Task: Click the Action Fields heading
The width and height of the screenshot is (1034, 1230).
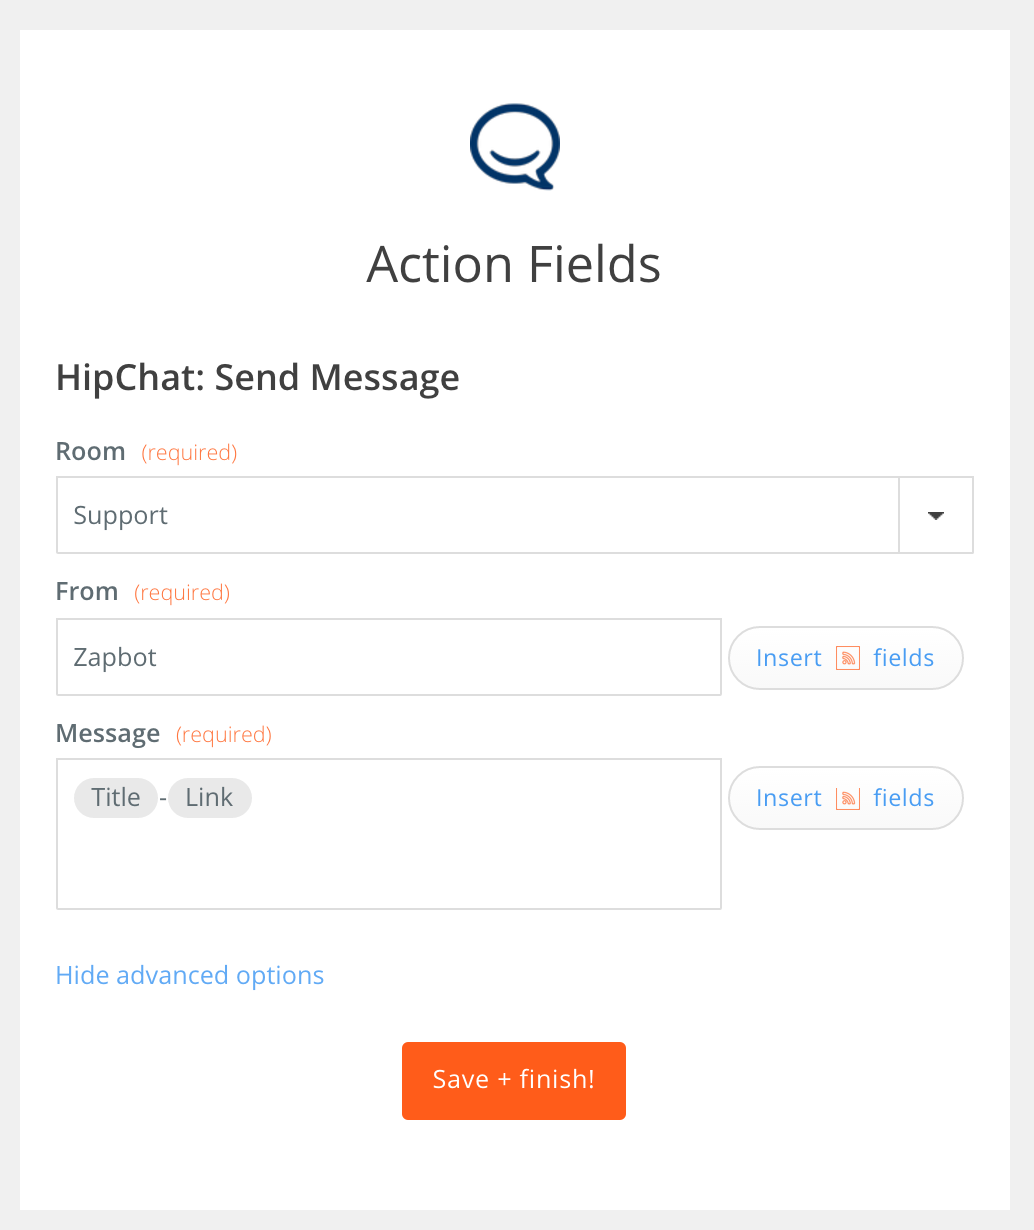Action: pos(514,264)
